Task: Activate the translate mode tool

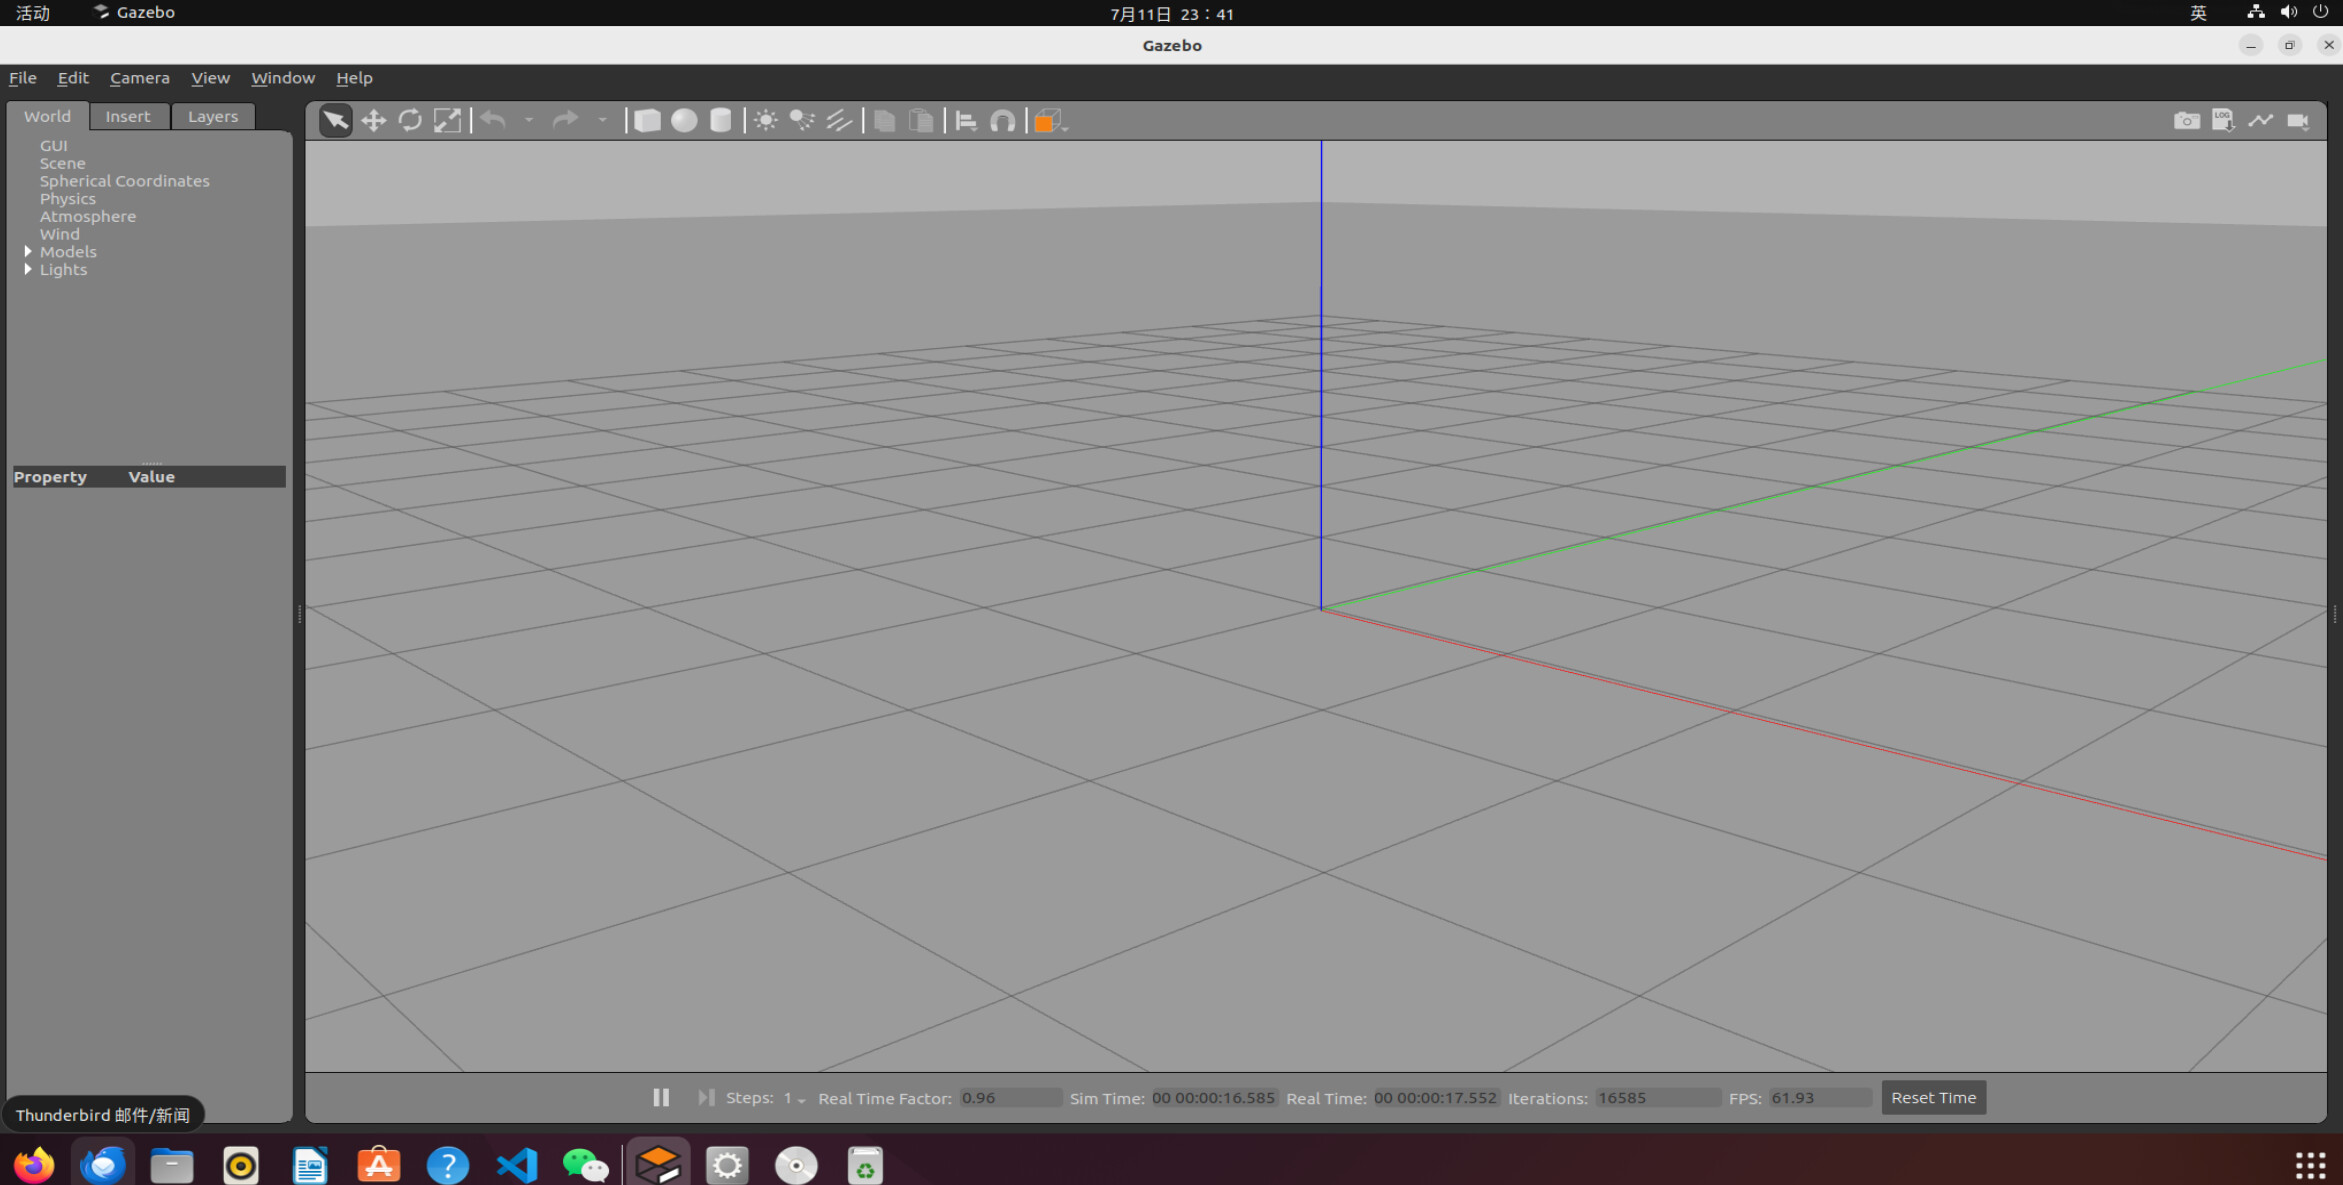Action: (373, 121)
